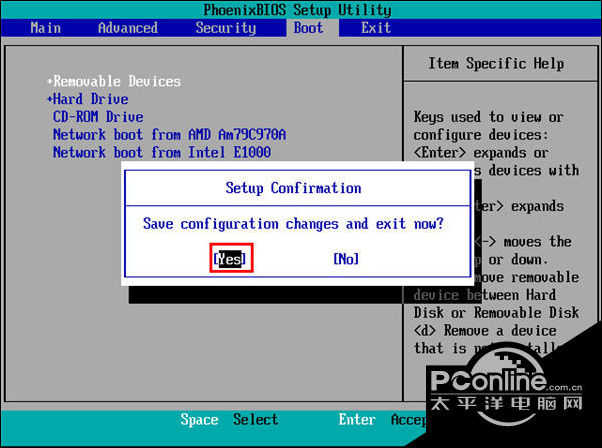Select CD-ROM Drive boot item
This screenshot has width=602, height=448.
point(98,117)
